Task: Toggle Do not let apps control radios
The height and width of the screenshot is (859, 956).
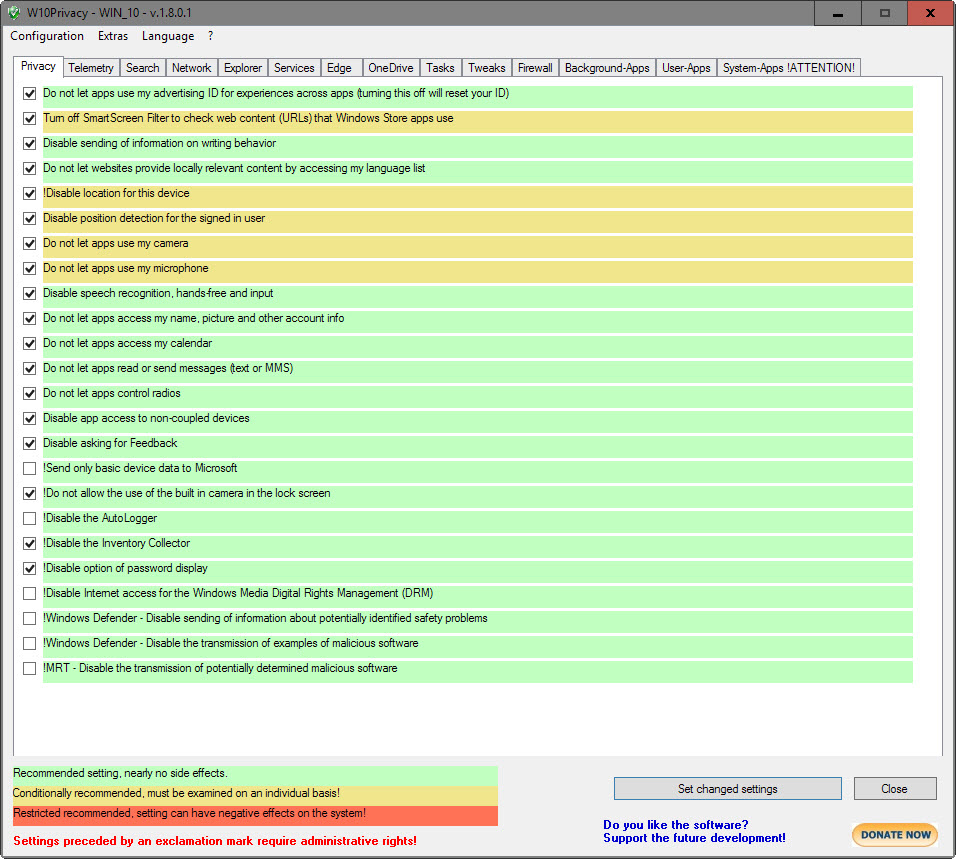Action: click(29, 393)
